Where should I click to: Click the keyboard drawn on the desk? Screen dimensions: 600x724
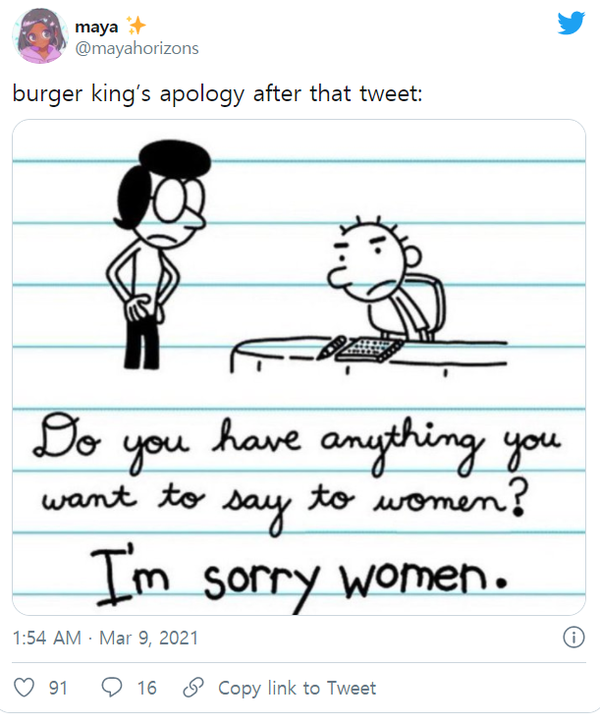coord(371,348)
